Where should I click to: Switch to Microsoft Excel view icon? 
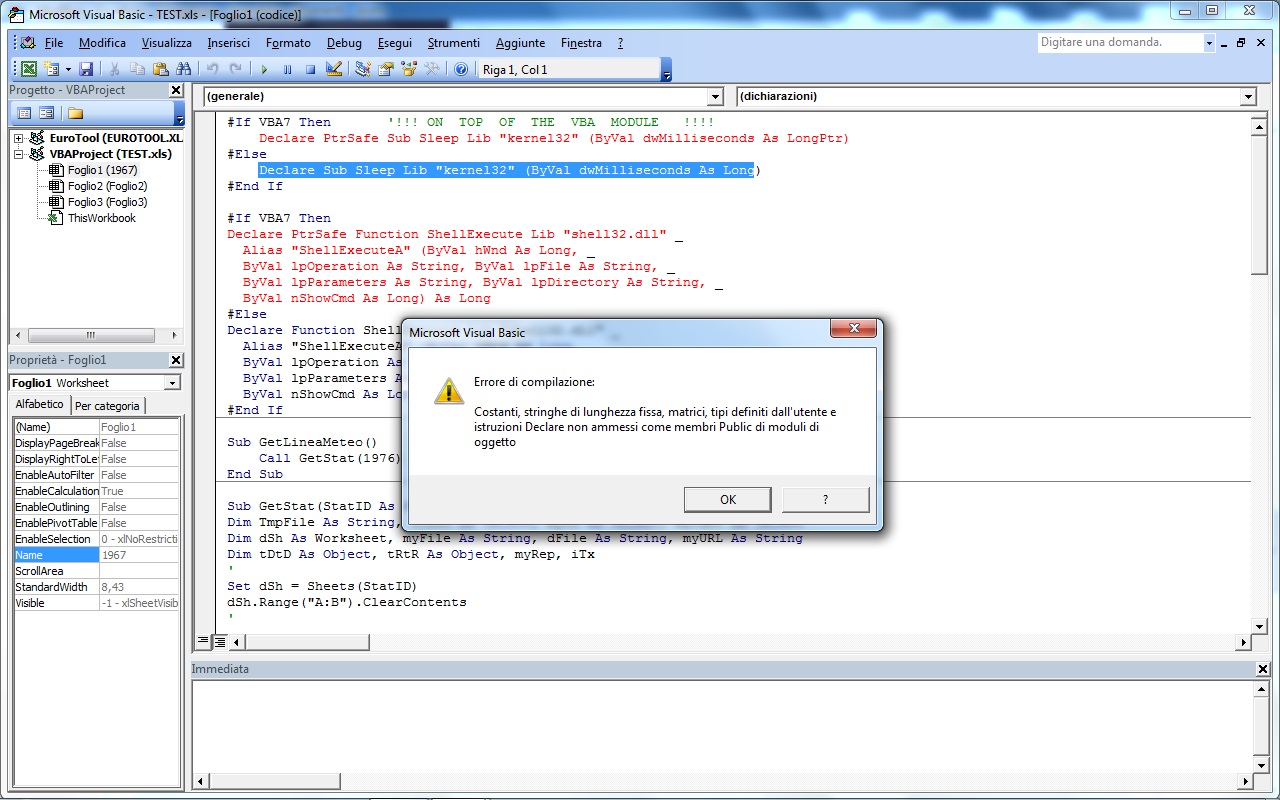point(29,69)
